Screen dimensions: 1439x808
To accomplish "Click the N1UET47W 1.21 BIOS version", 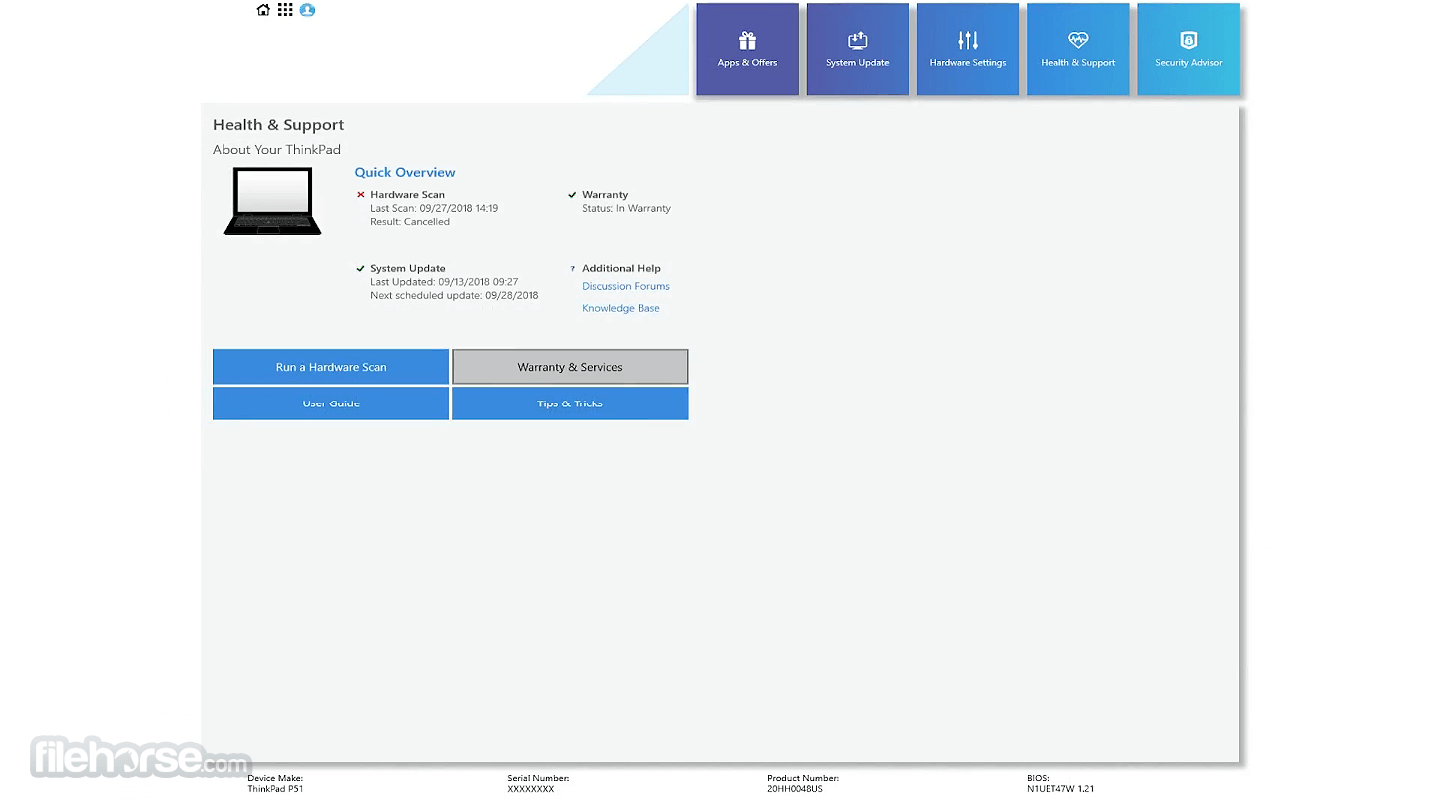I will pos(1060,789).
